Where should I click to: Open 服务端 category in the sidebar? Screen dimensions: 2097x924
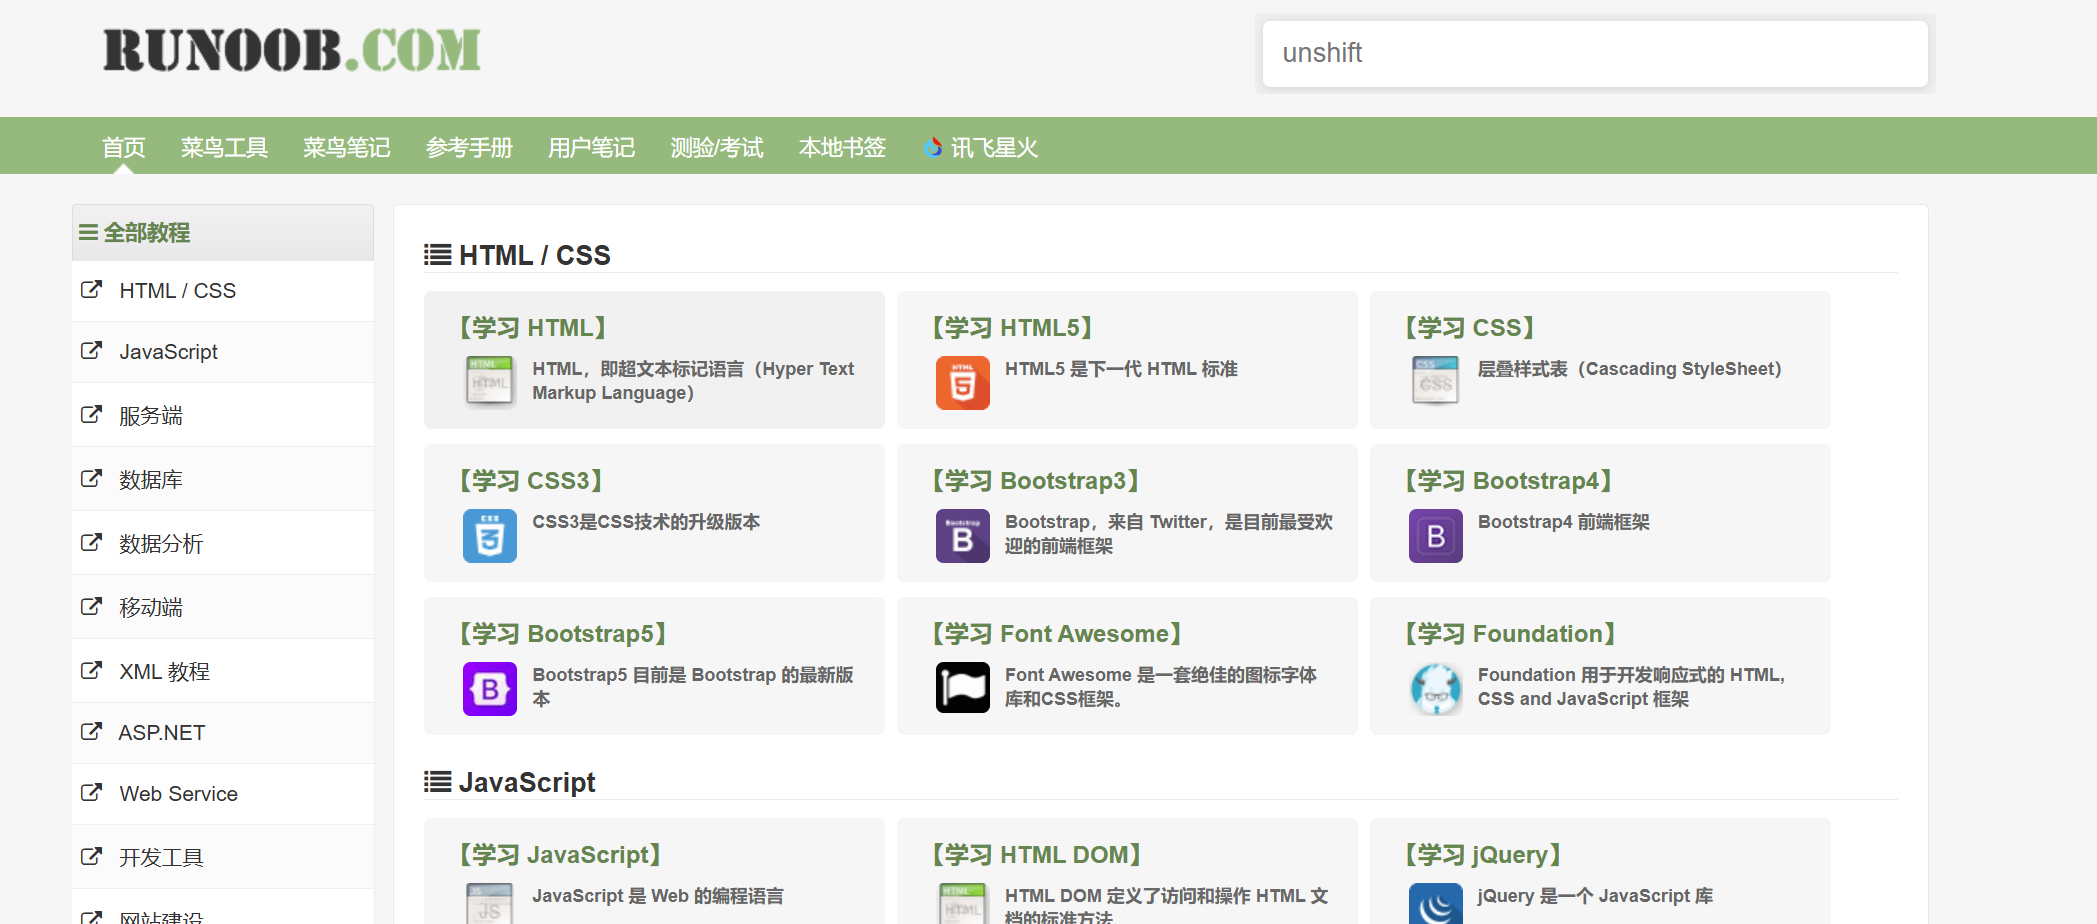151,416
